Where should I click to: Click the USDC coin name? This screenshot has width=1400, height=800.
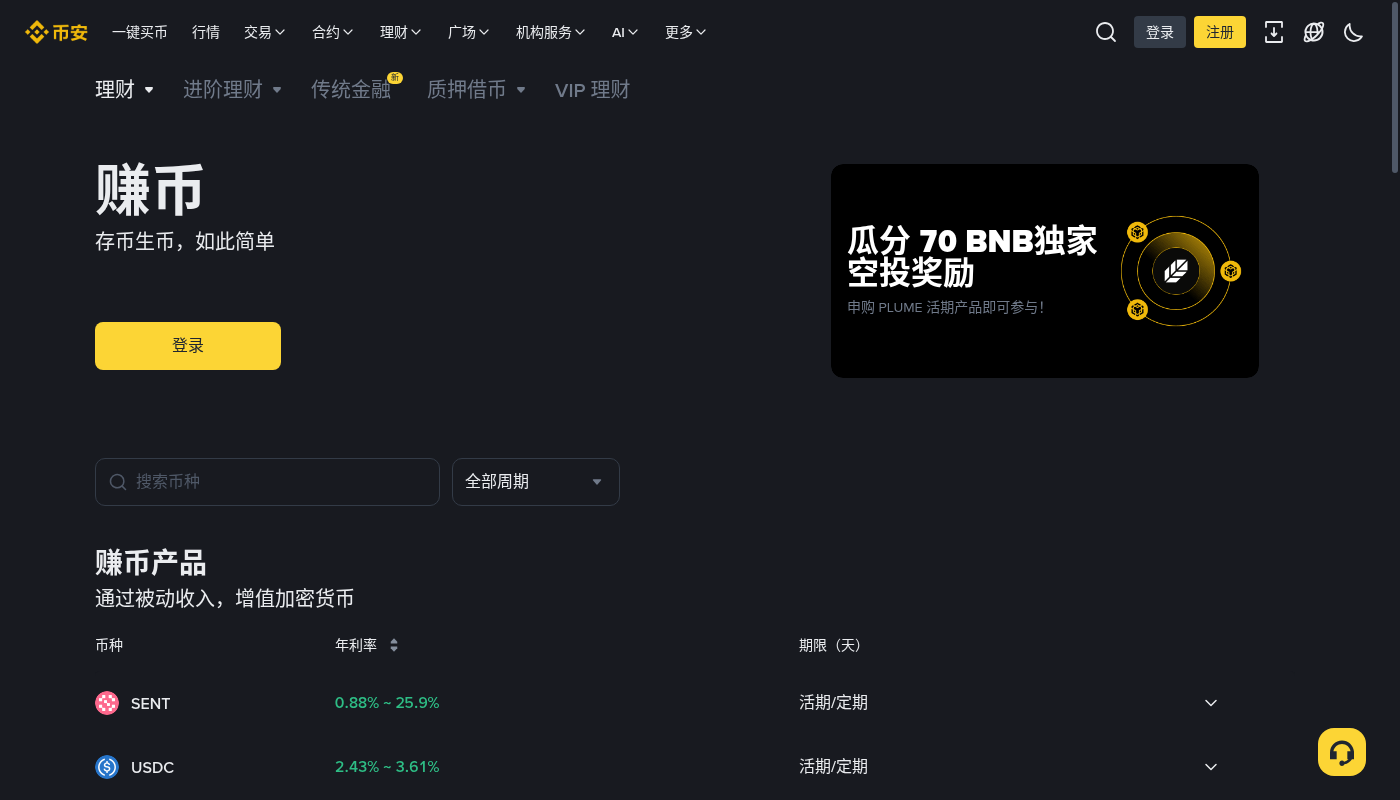point(153,768)
